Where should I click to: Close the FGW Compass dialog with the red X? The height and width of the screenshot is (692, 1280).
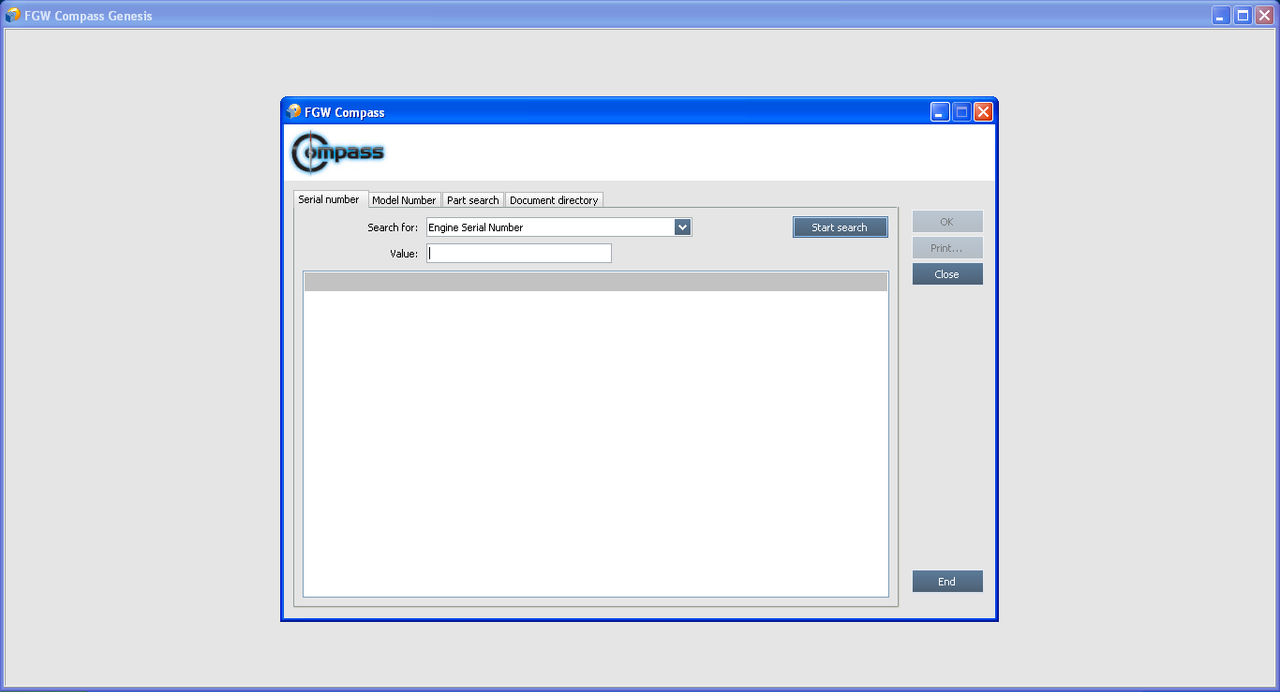[x=983, y=112]
